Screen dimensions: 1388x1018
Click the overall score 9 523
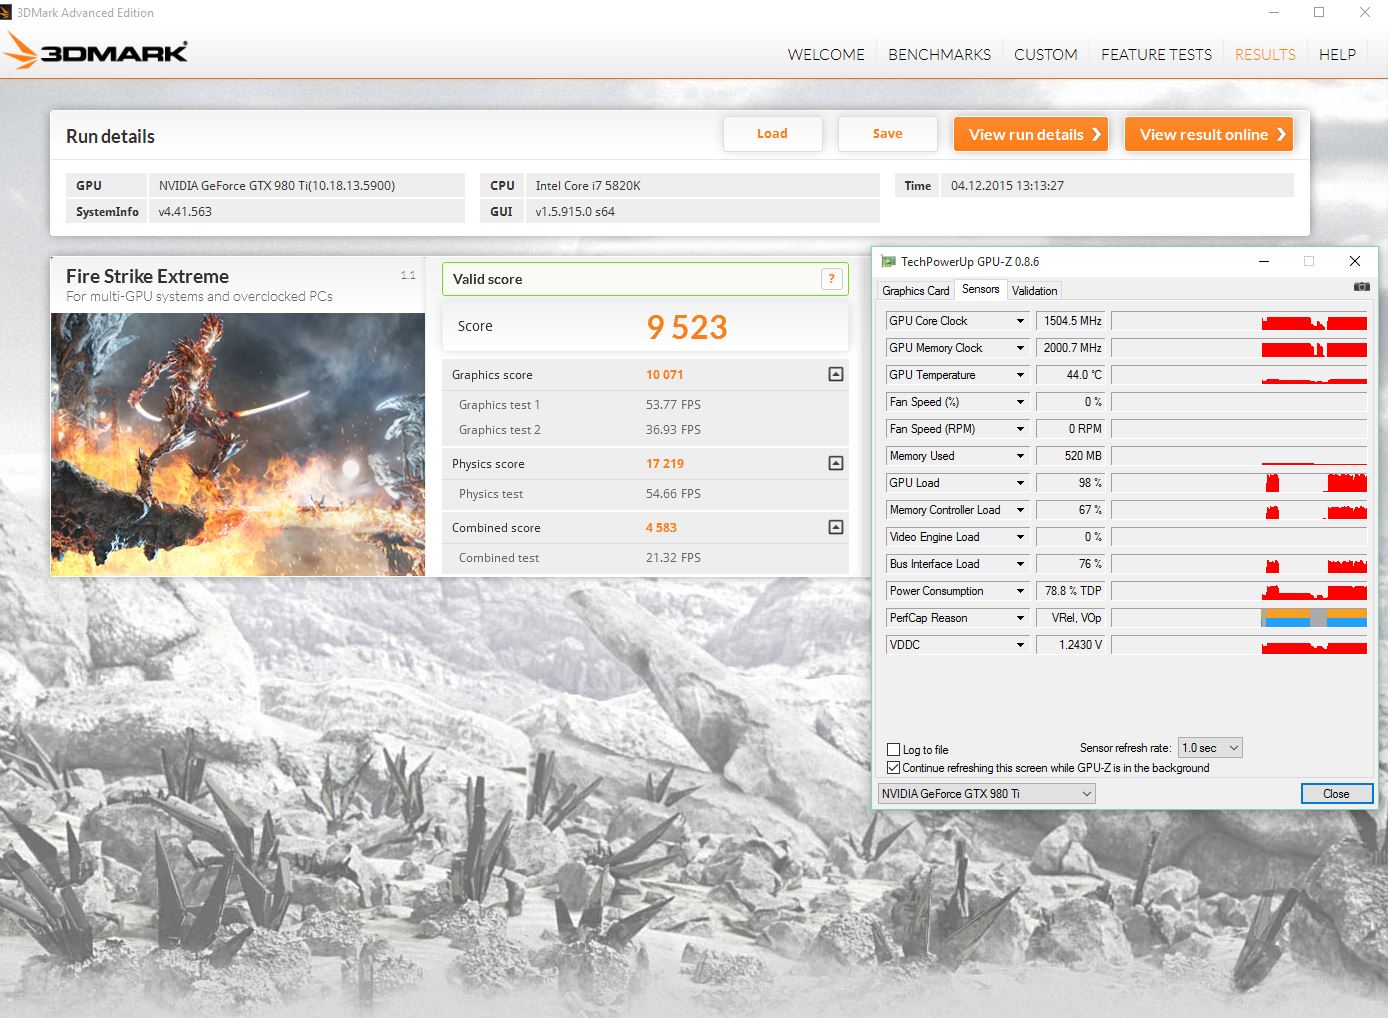[687, 327]
